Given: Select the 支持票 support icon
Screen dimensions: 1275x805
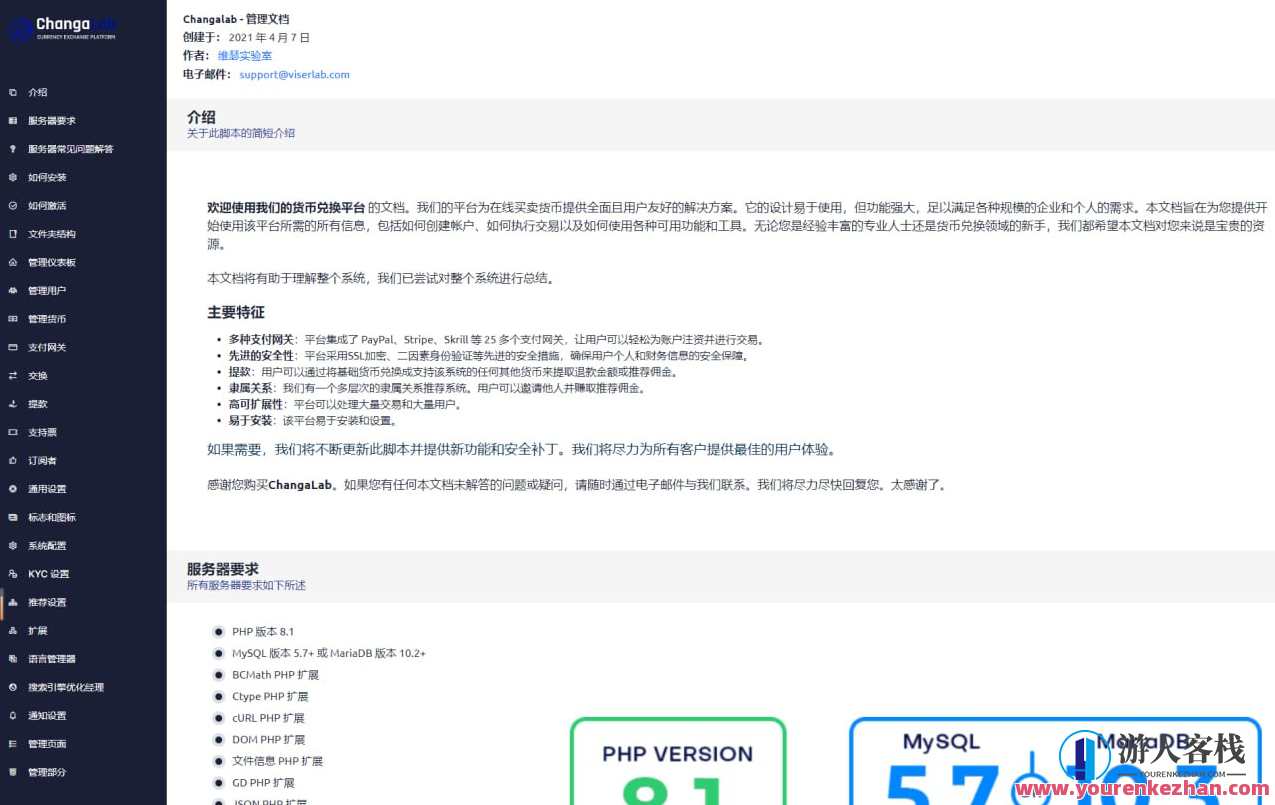Looking at the screenshot, I should (x=13, y=432).
